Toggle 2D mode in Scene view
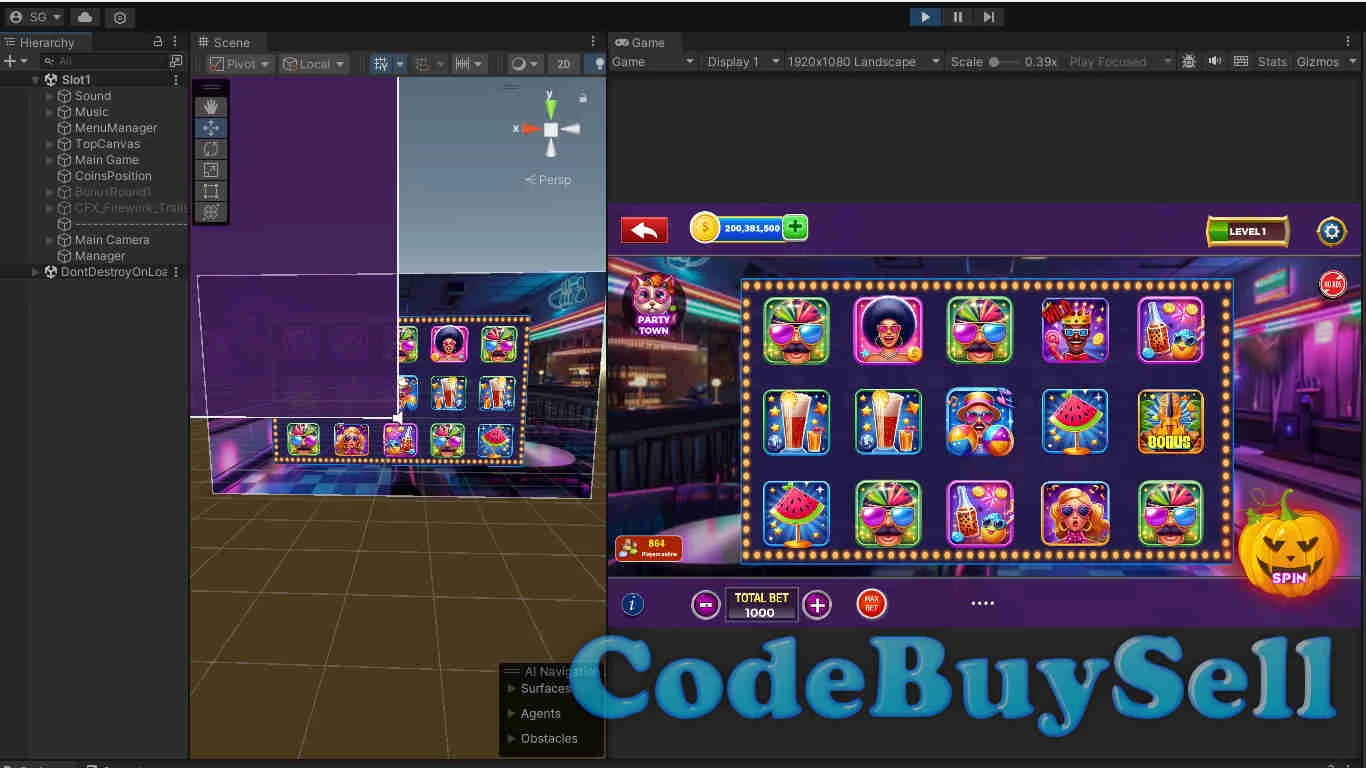1366x768 pixels. pos(564,63)
